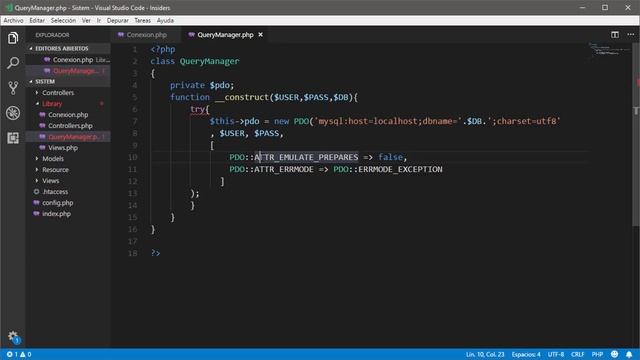This screenshot has height=360, width=640.
Task: Show errors and warnings from status bar
Action: (19, 354)
